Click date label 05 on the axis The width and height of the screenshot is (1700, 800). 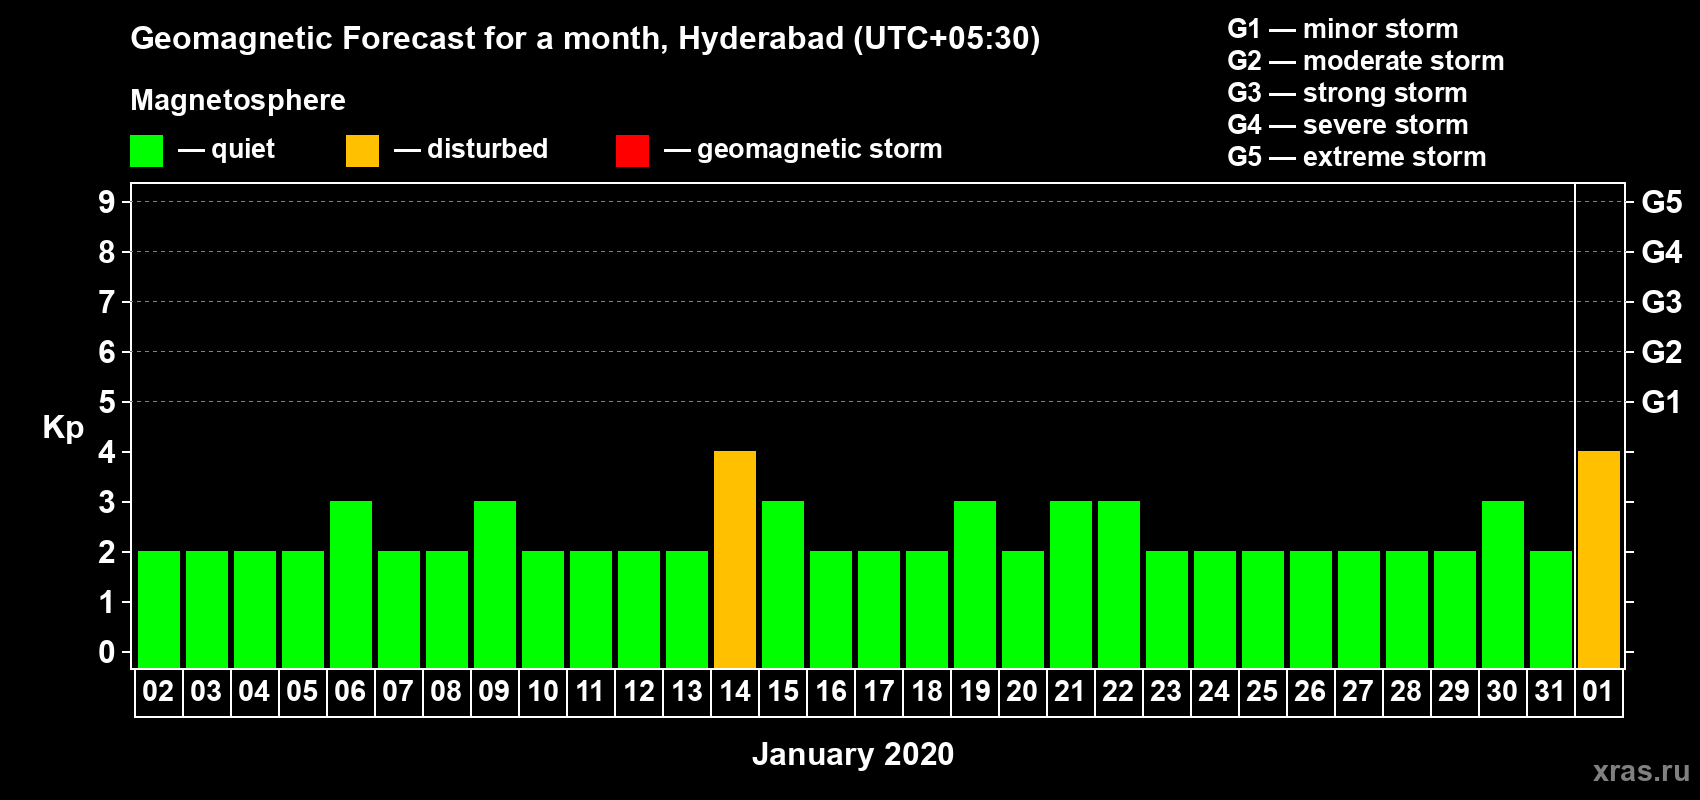[x=302, y=691]
